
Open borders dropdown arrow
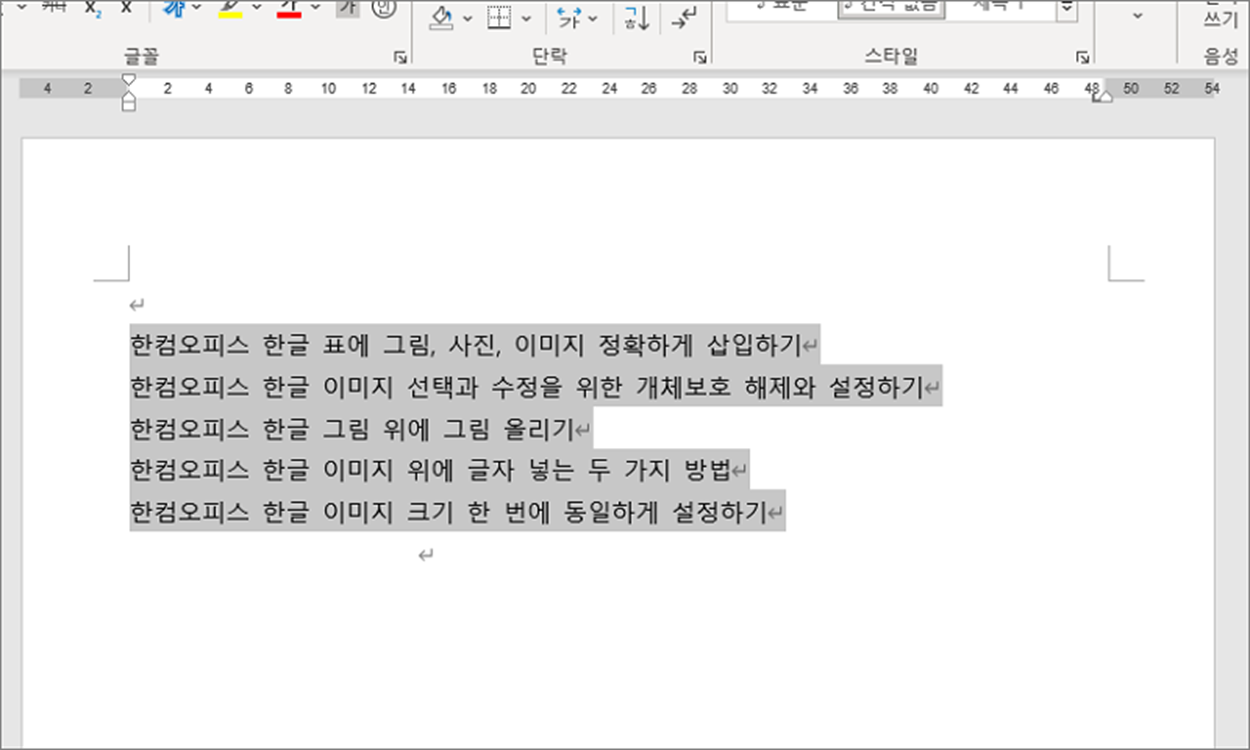tap(527, 18)
